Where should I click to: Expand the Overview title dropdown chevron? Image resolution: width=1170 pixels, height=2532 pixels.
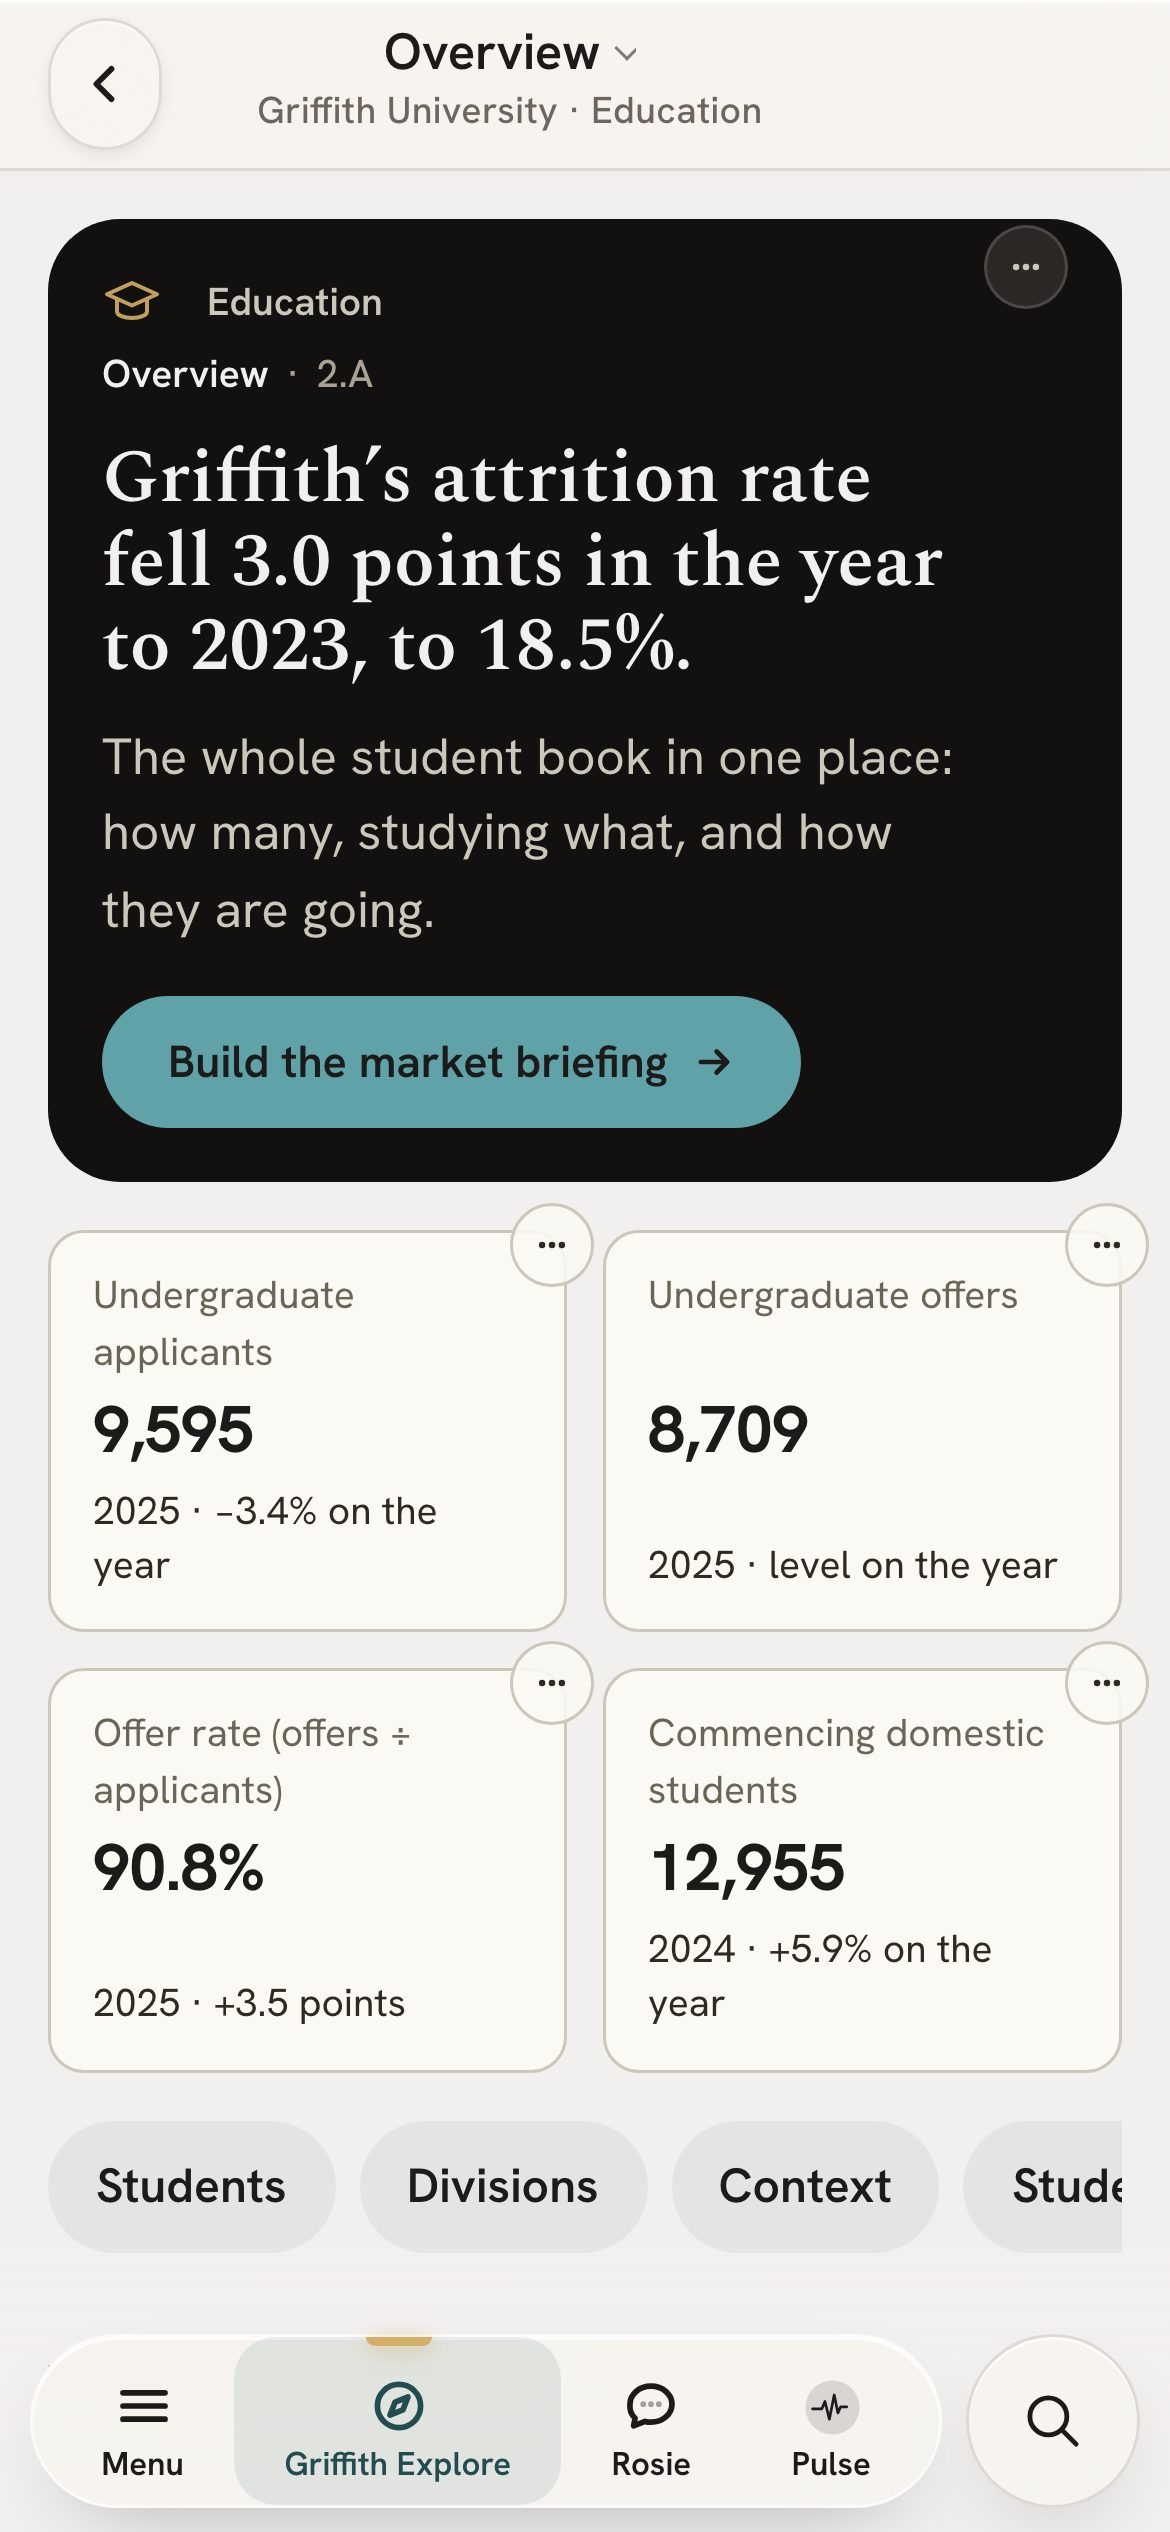[626, 54]
